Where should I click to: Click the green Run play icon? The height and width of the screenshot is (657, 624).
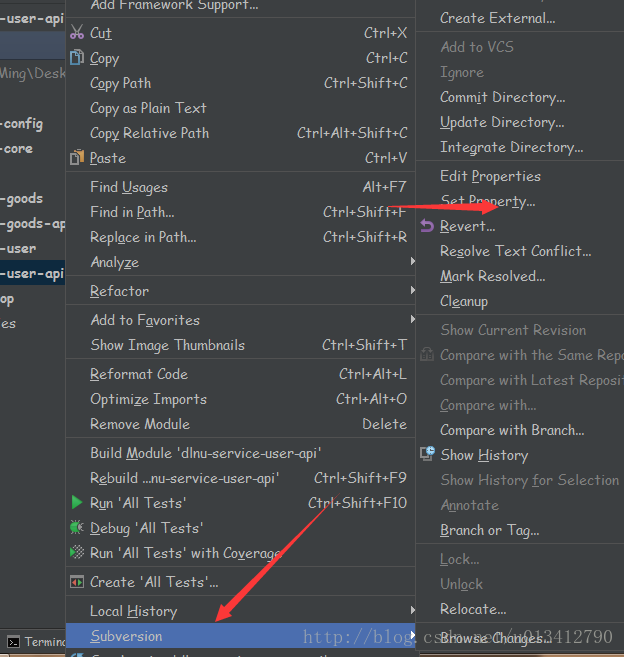[x=77, y=502]
